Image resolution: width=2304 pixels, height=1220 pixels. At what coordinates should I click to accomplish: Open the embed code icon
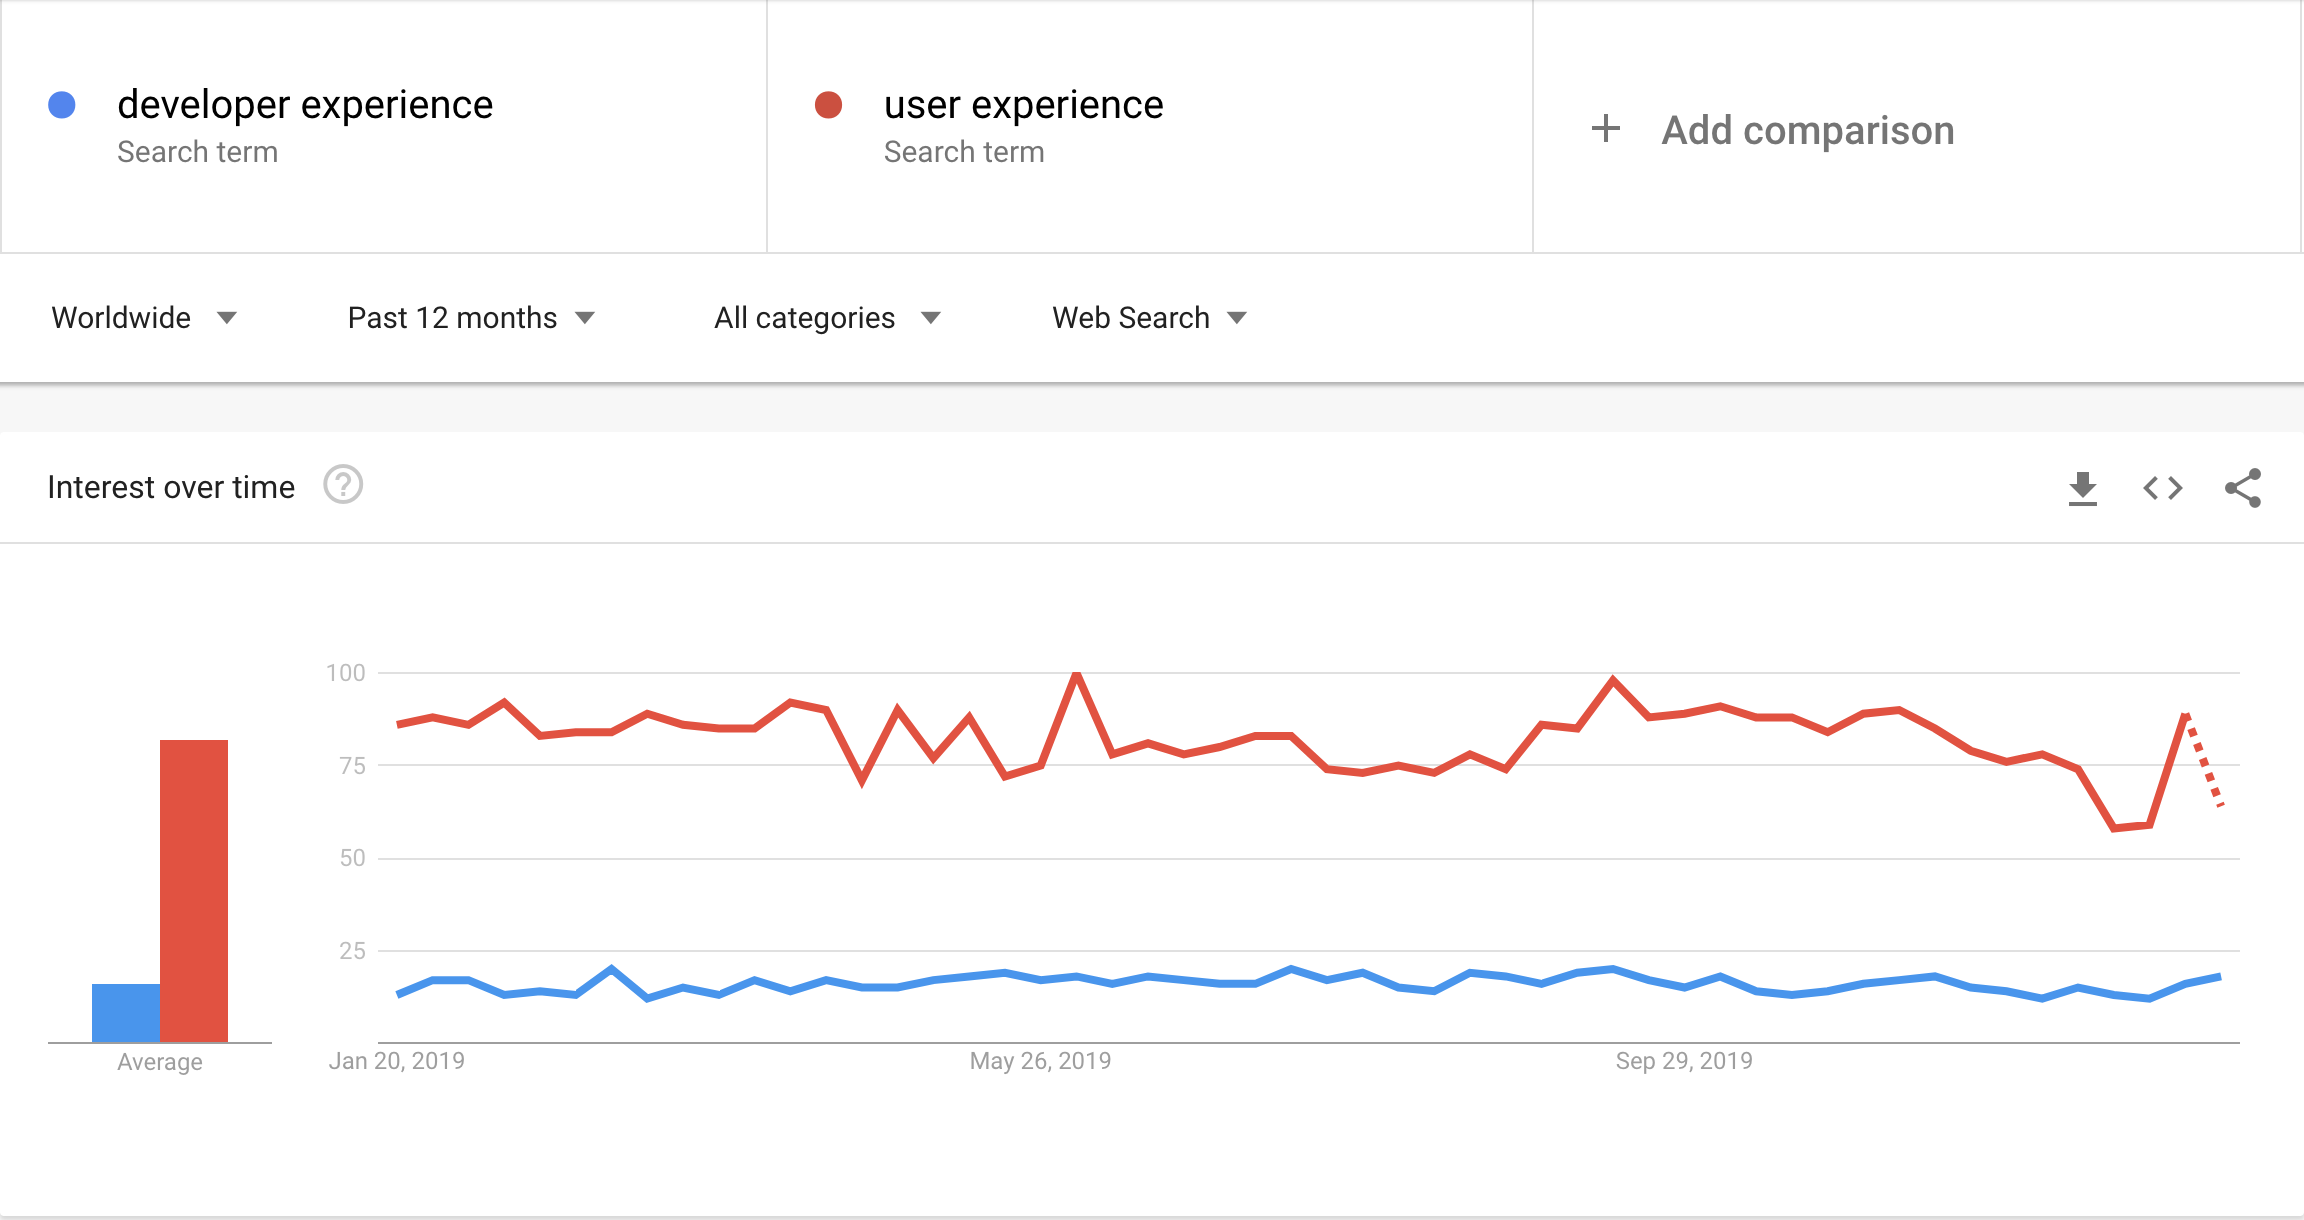[2163, 488]
